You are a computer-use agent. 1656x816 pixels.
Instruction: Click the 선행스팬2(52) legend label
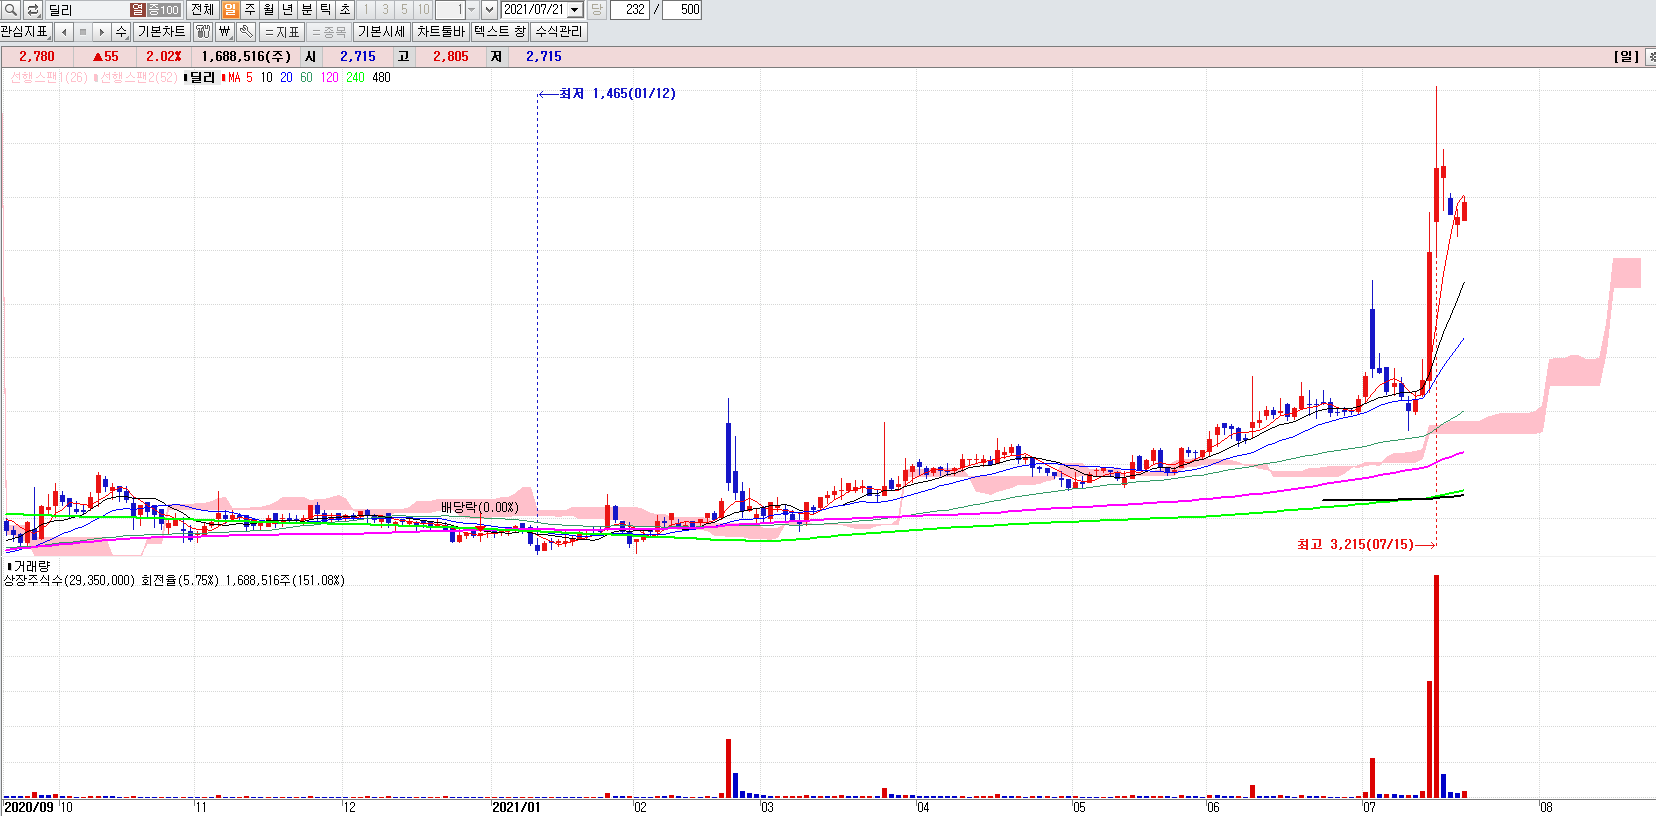(x=135, y=77)
